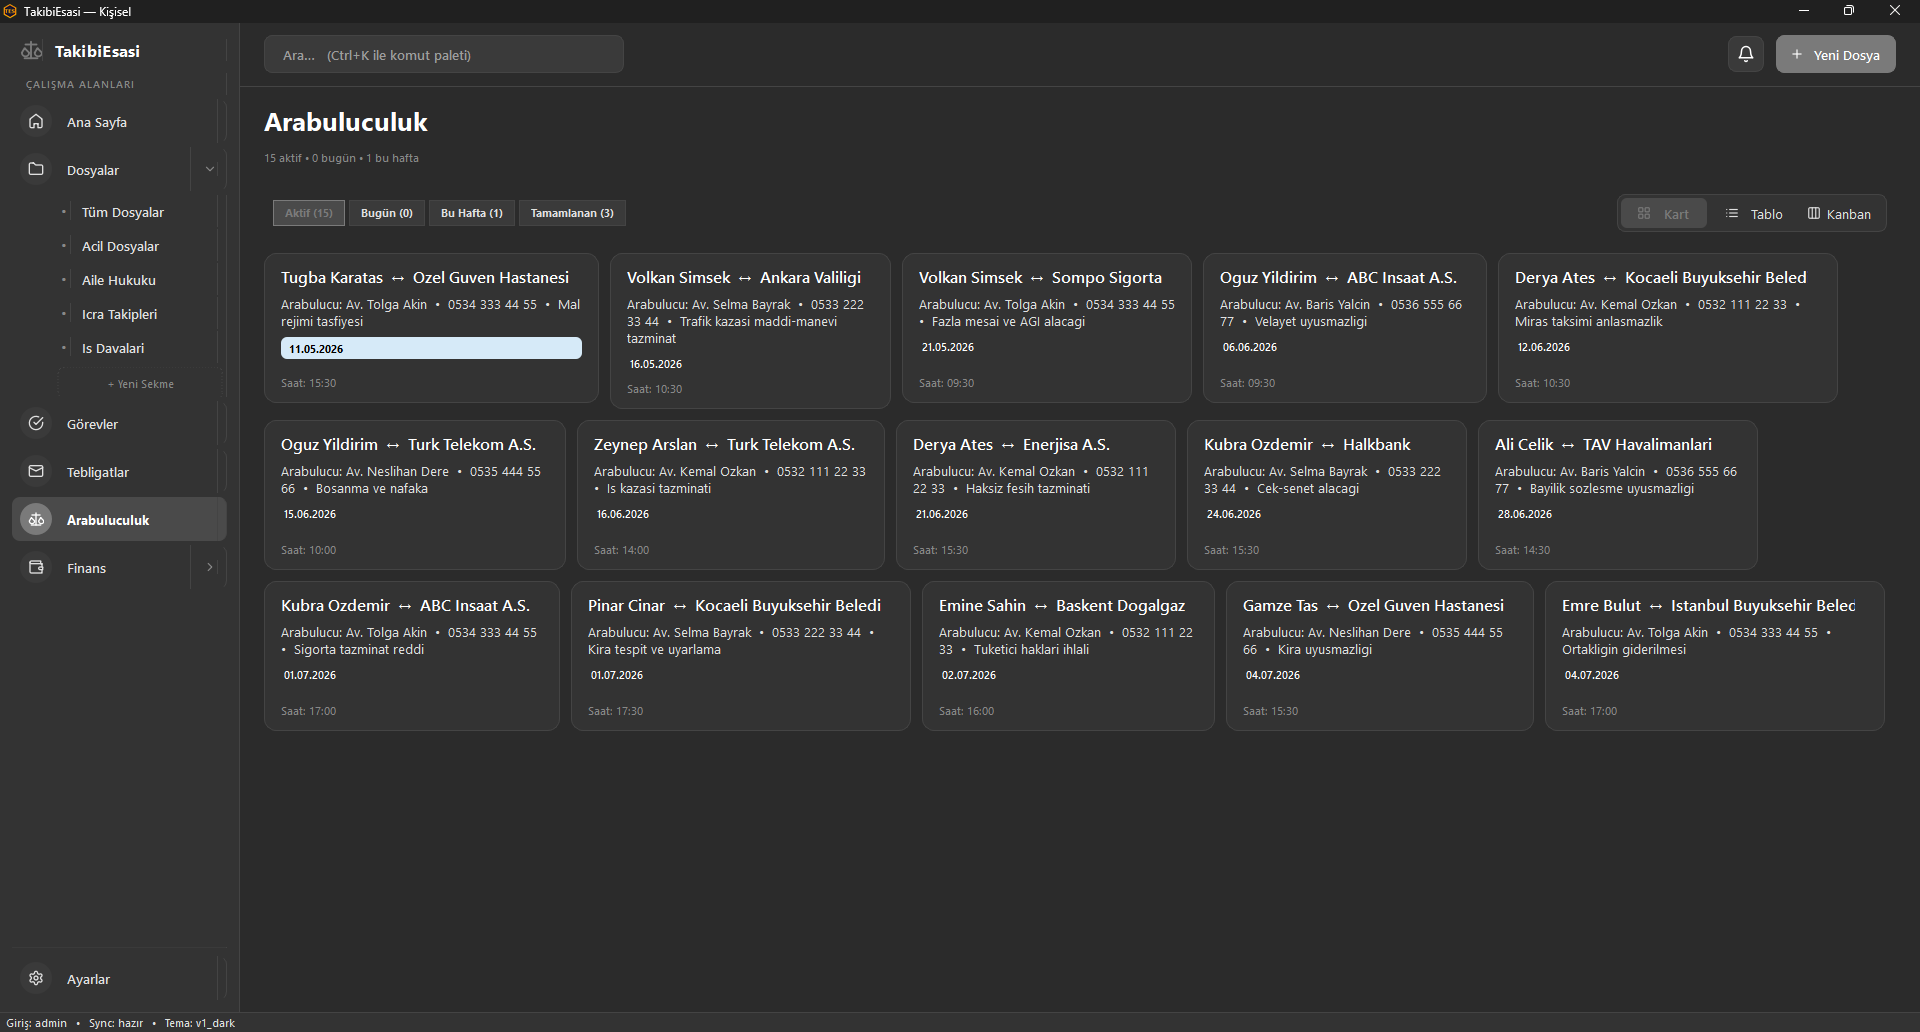This screenshot has height=1032, width=1920.
Task: Switch to Bugün (0) tab
Action: pyautogui.click(x=387, y=213)
